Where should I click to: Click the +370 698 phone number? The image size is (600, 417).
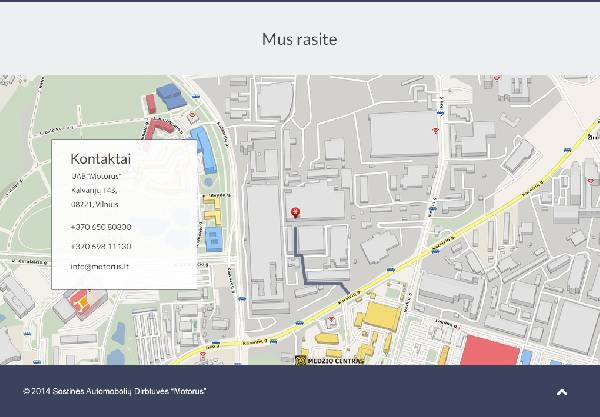101,246
